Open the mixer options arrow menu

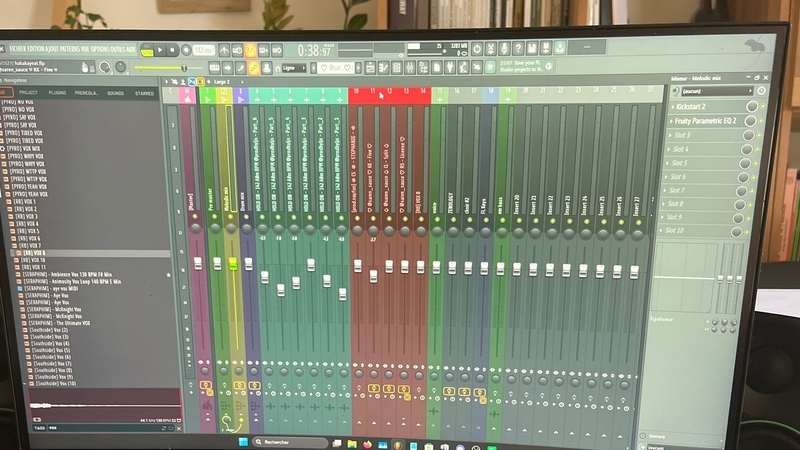coord(166,82)
